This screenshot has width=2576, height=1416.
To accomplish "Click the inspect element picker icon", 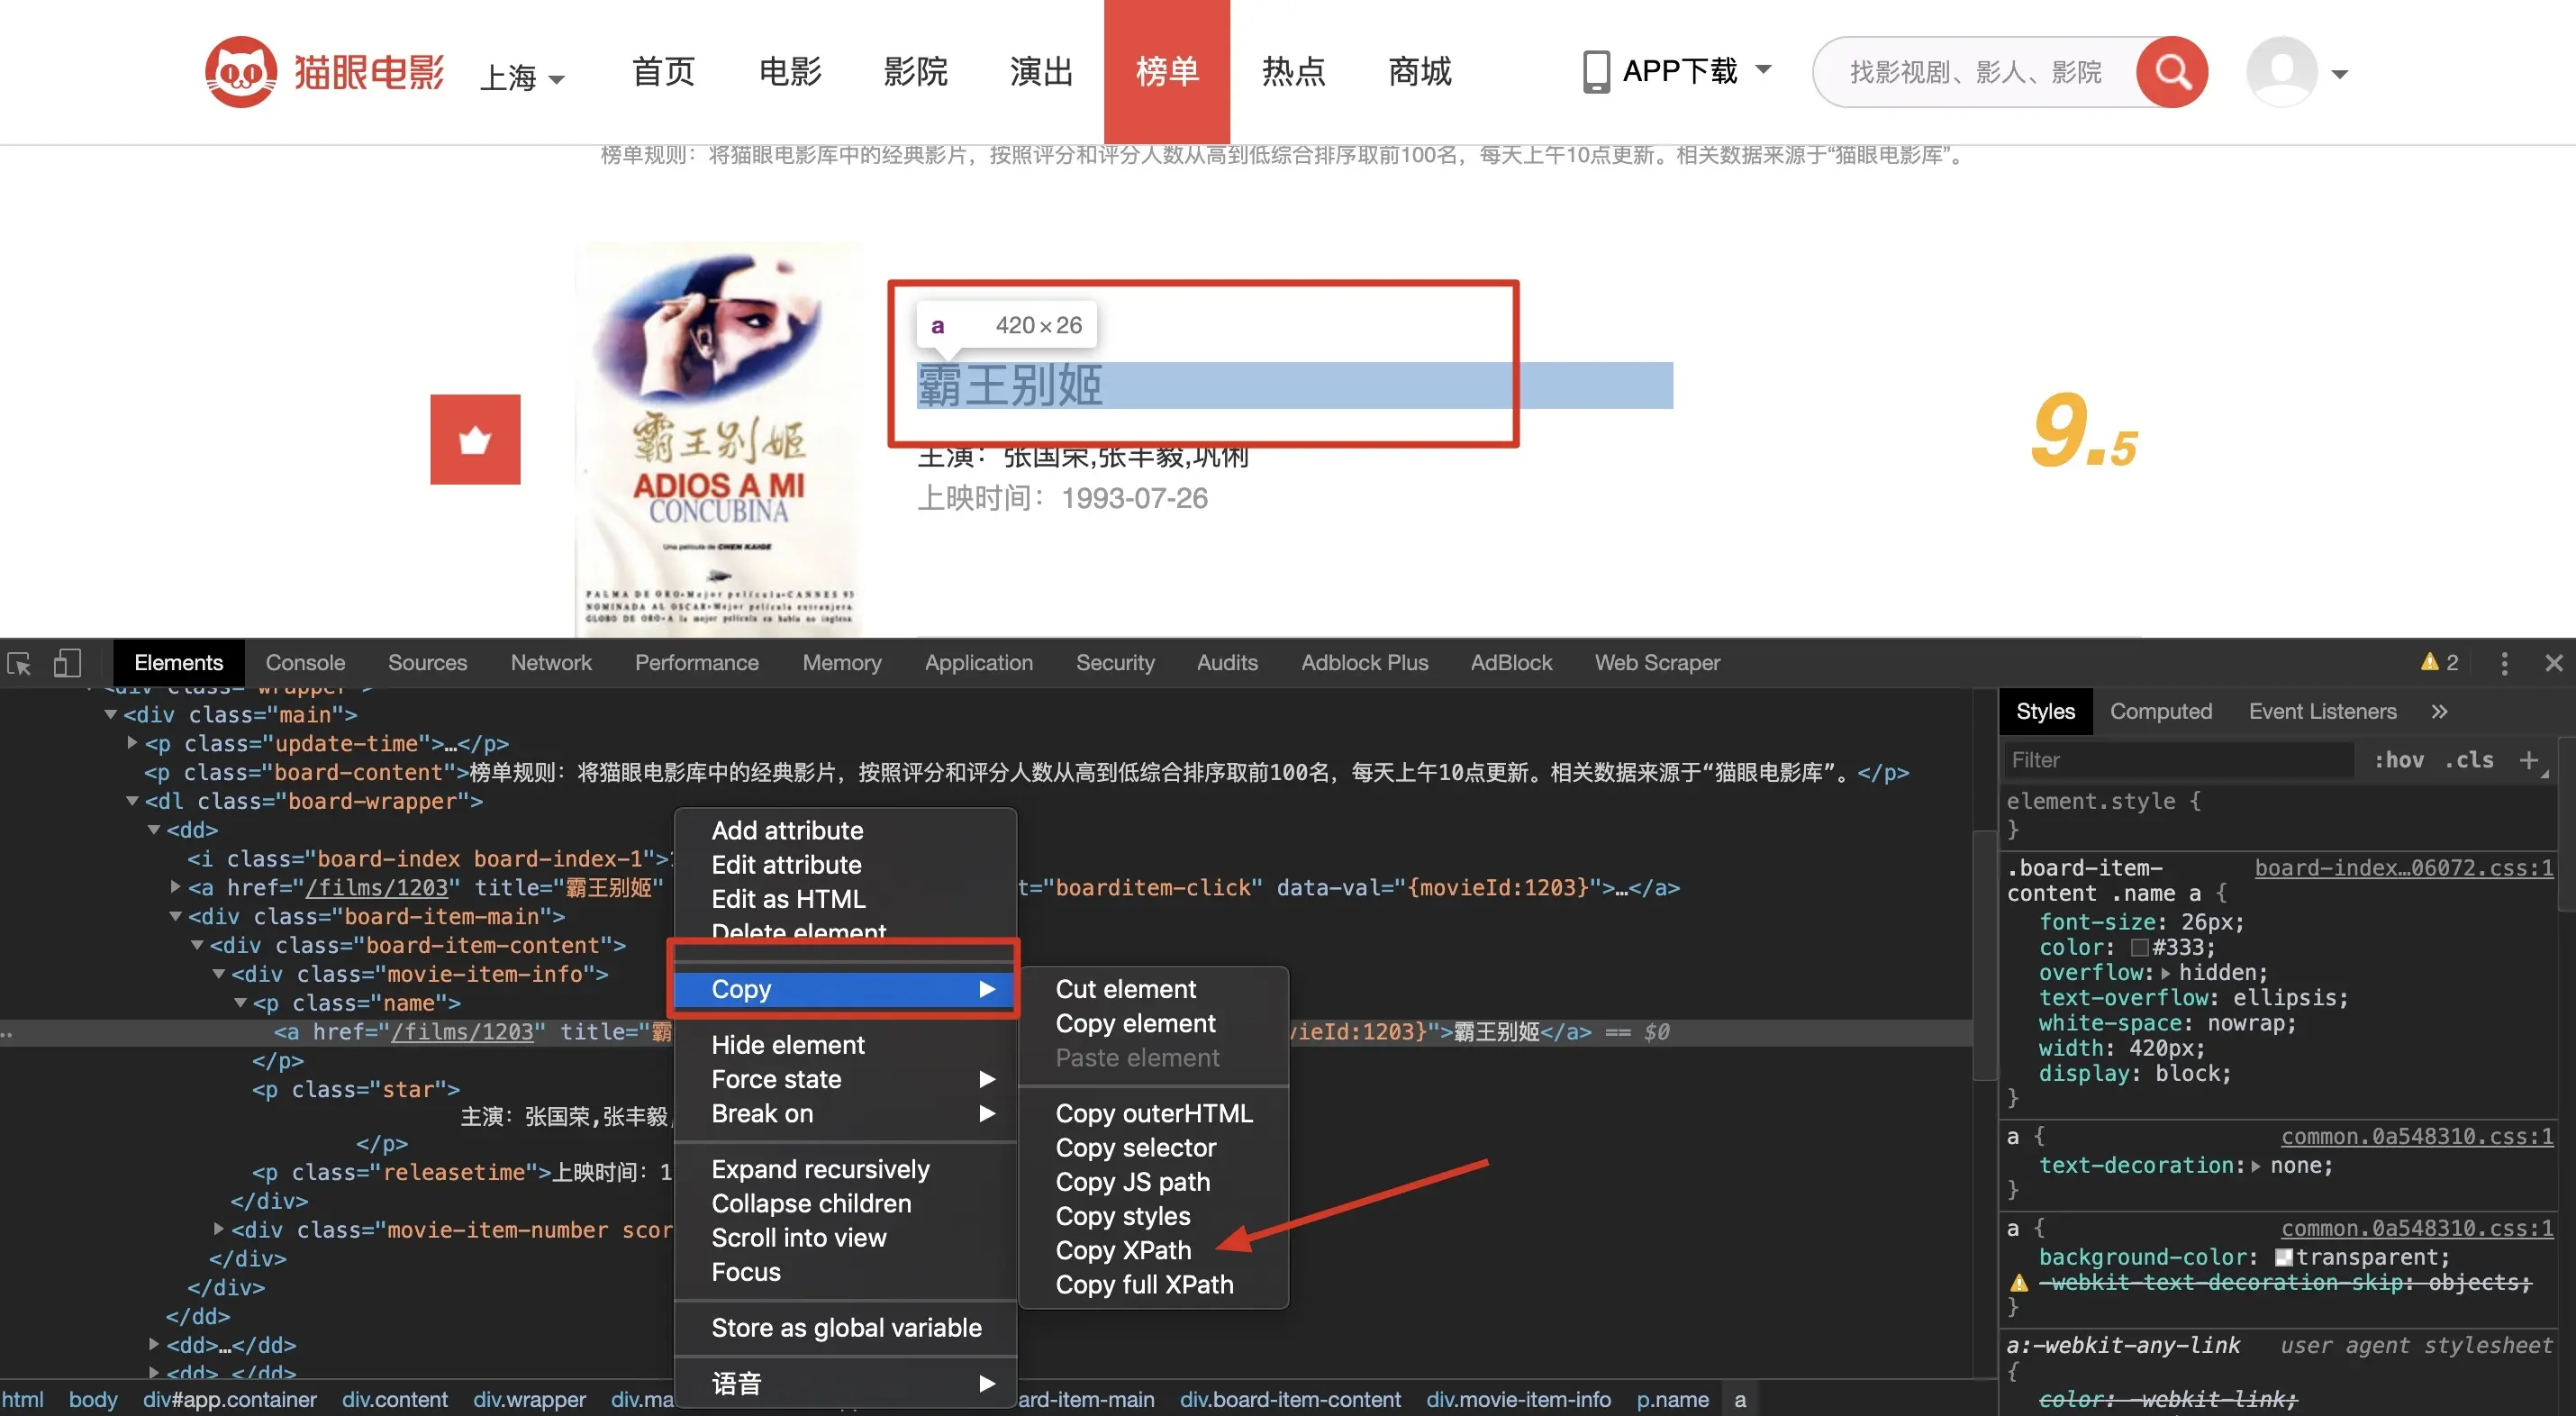I will click(19, 663).
